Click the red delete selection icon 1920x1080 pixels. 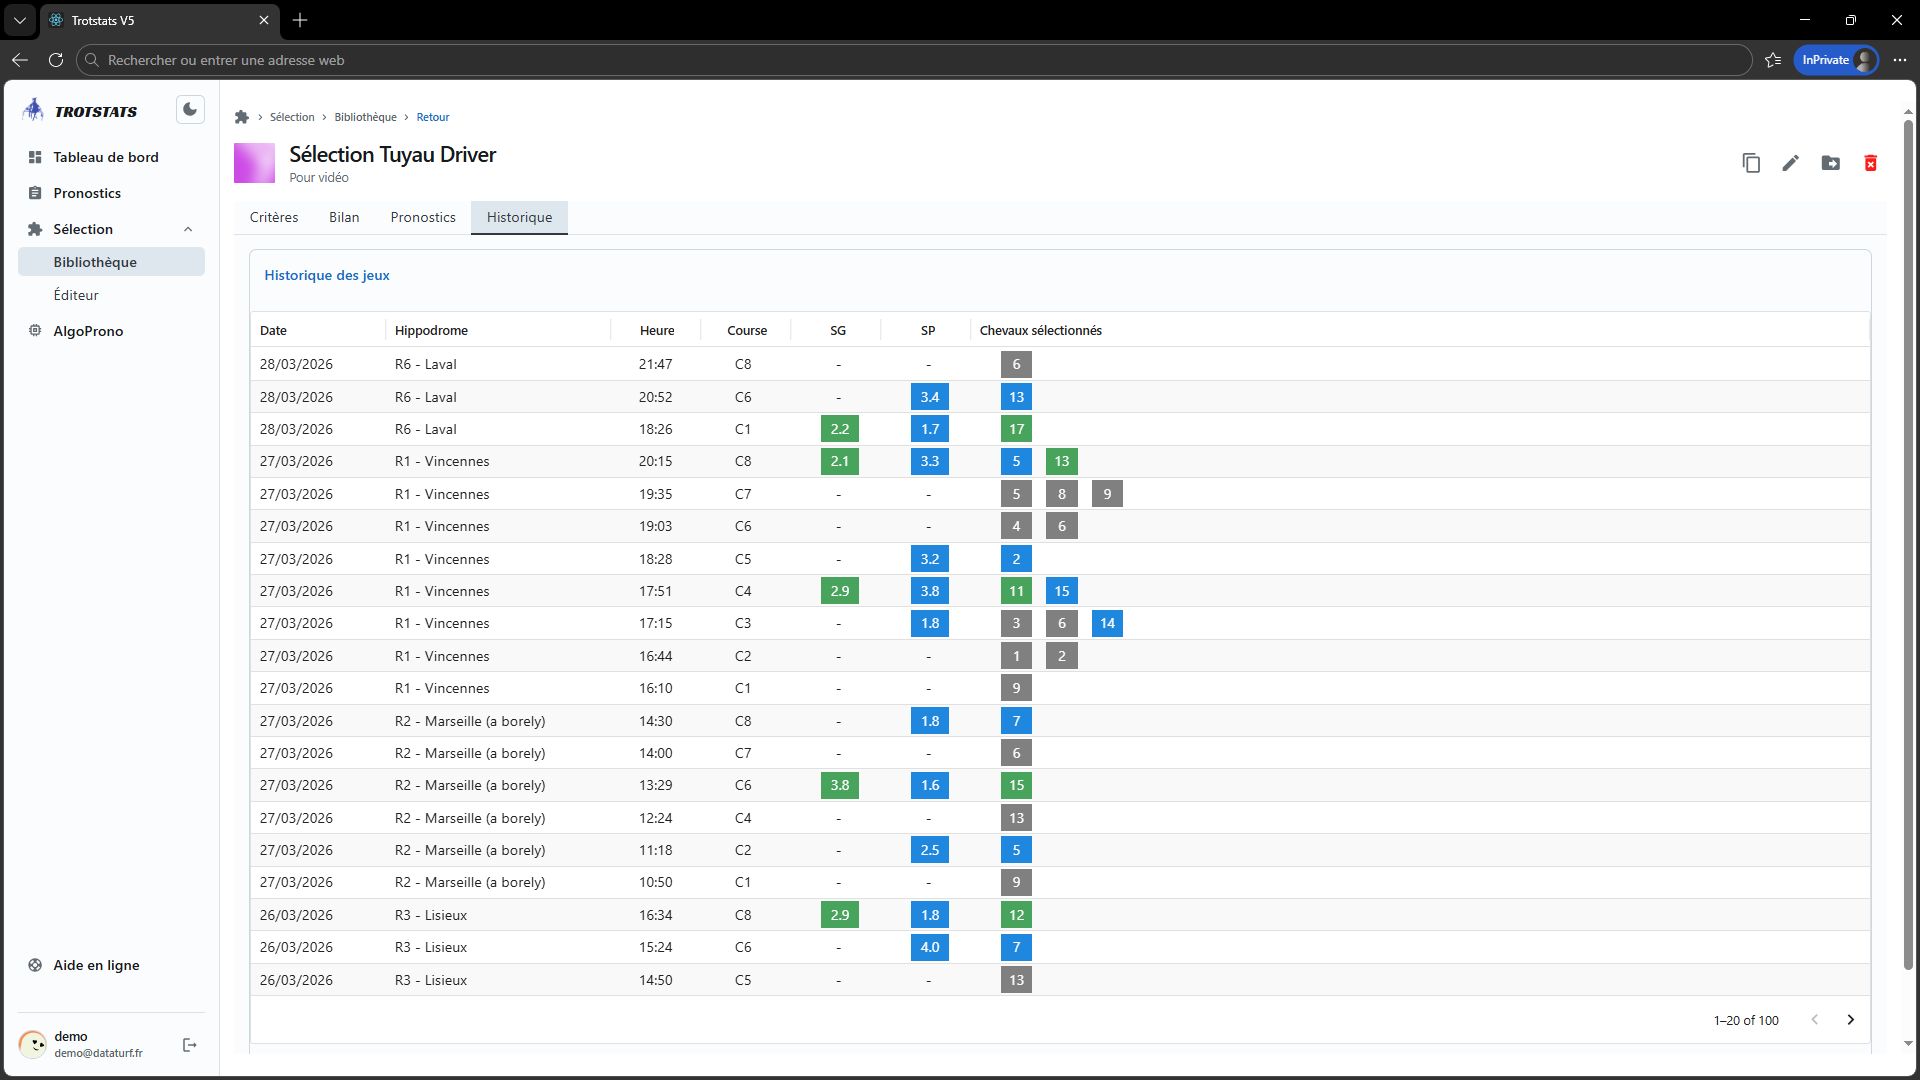click(1870, 163)
